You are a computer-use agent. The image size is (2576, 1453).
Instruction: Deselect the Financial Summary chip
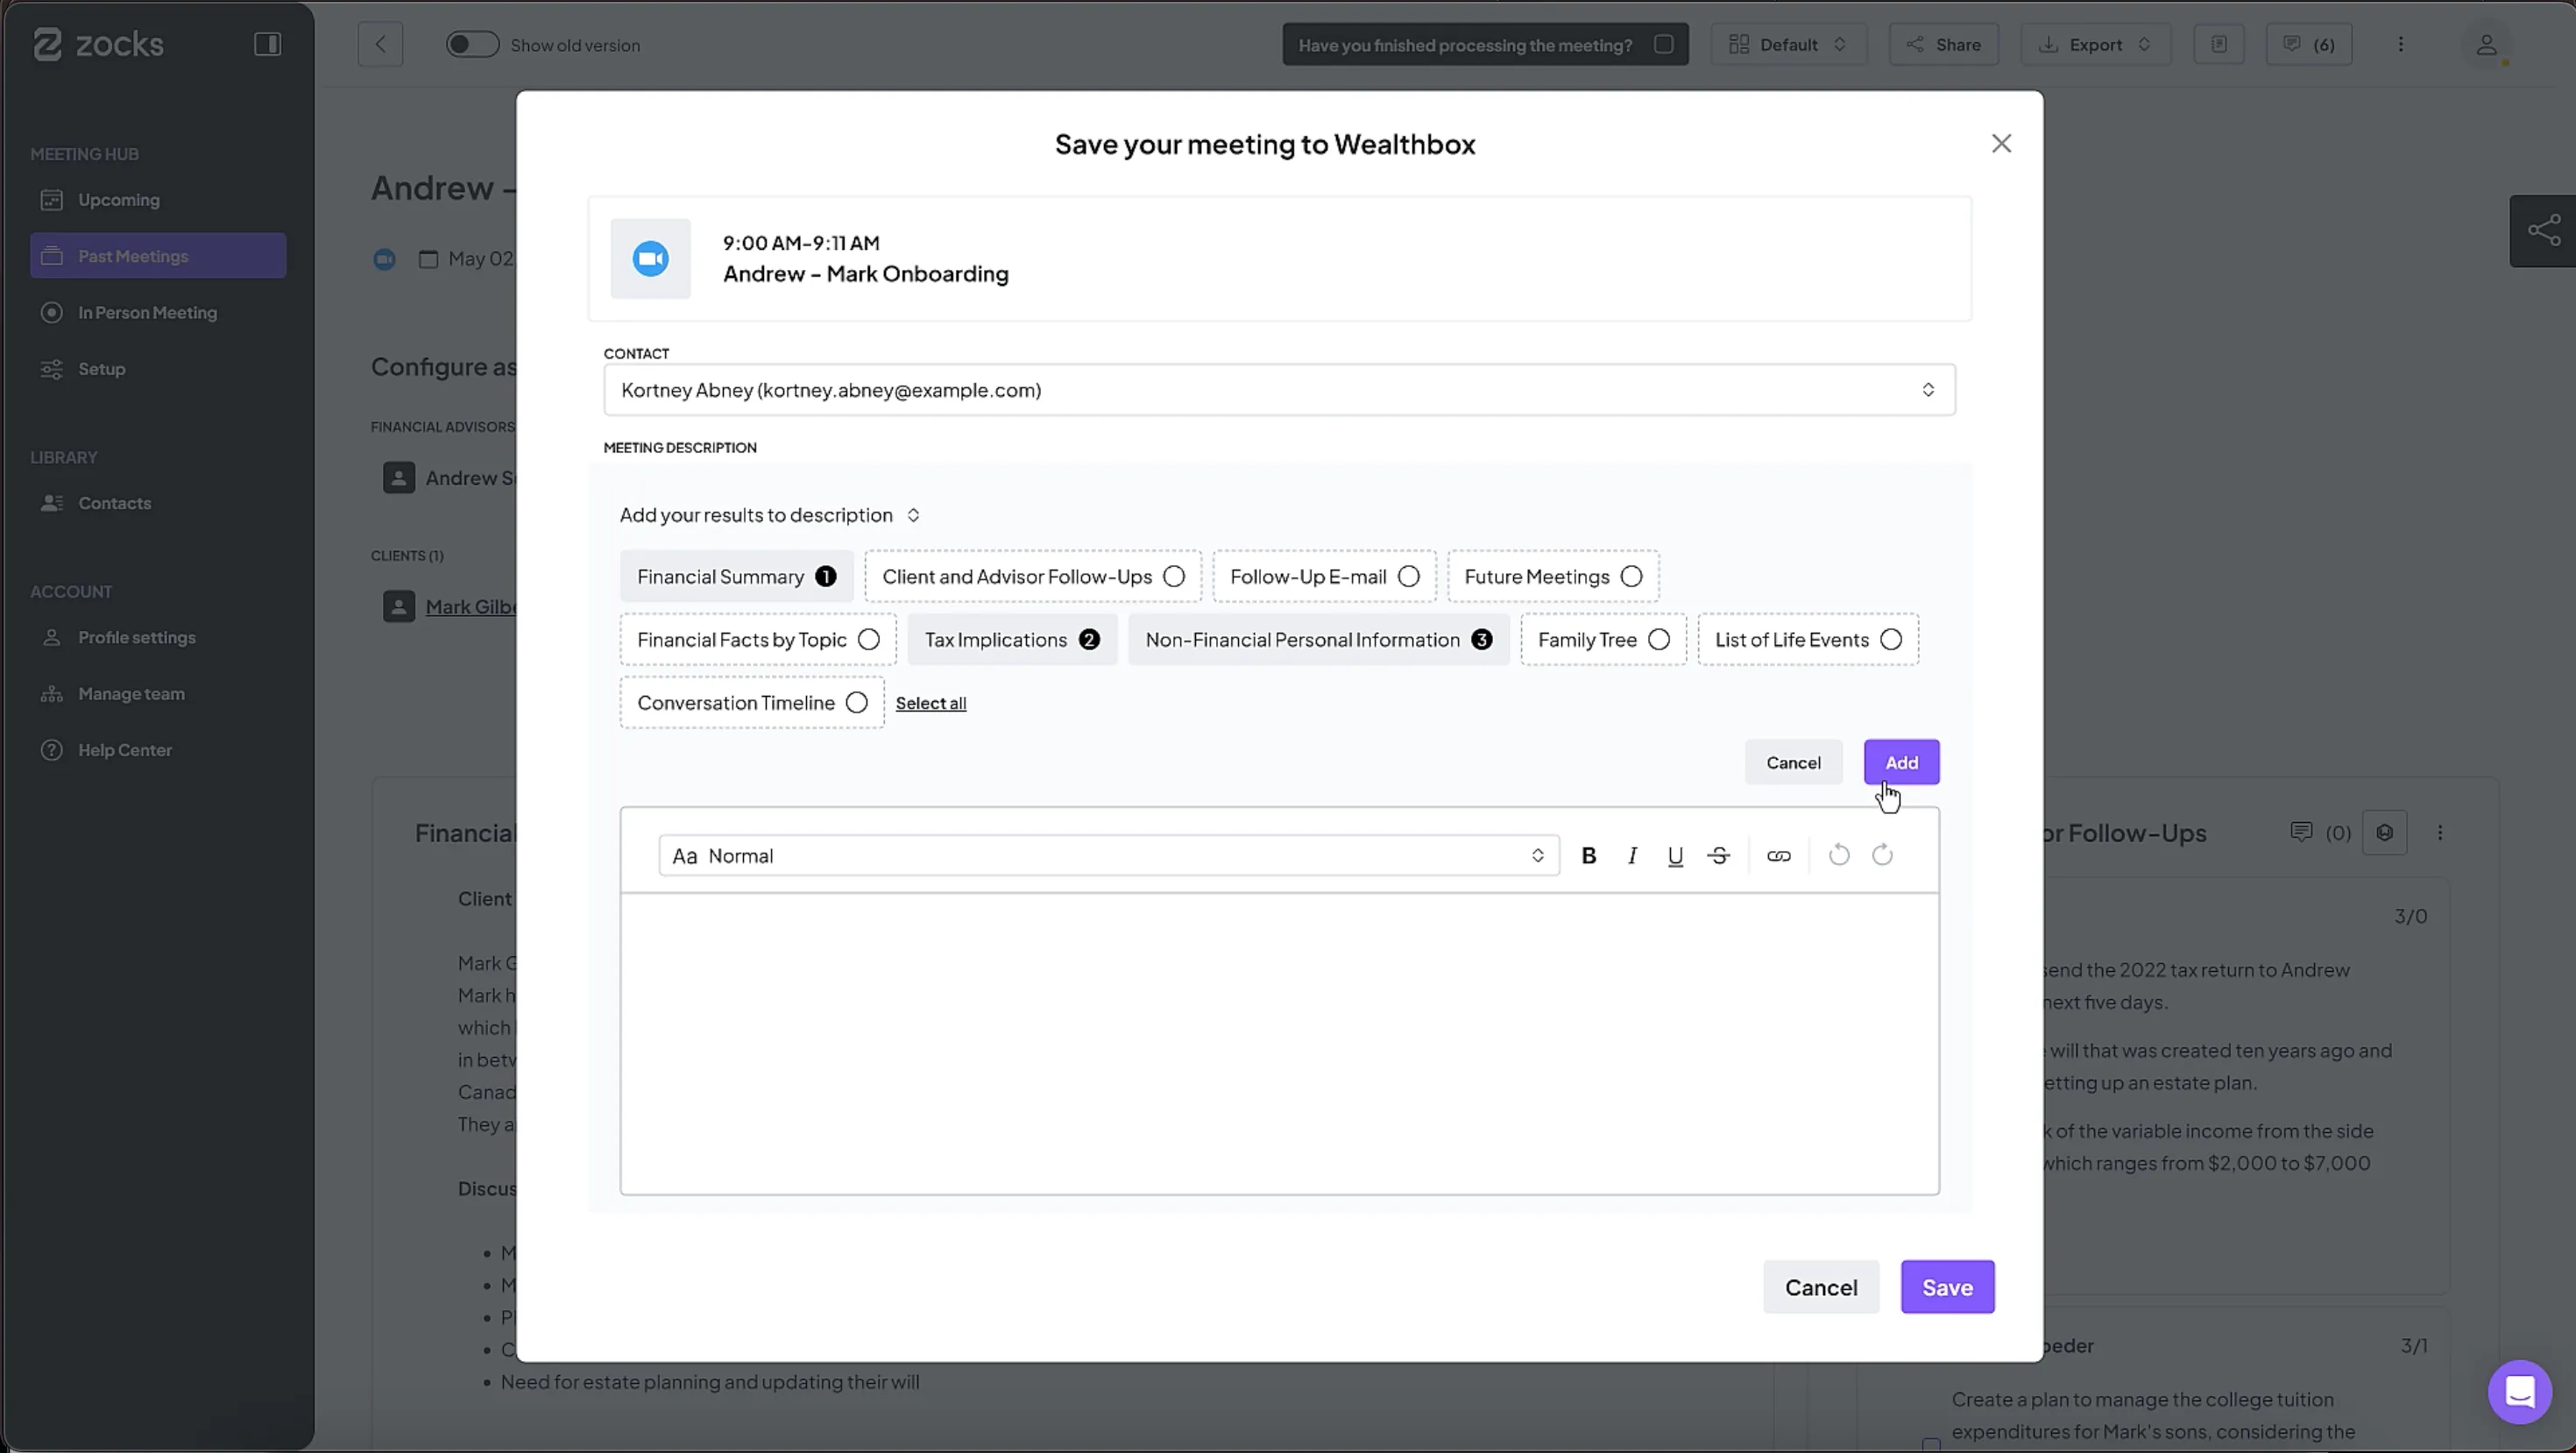(x=736, y=576)
